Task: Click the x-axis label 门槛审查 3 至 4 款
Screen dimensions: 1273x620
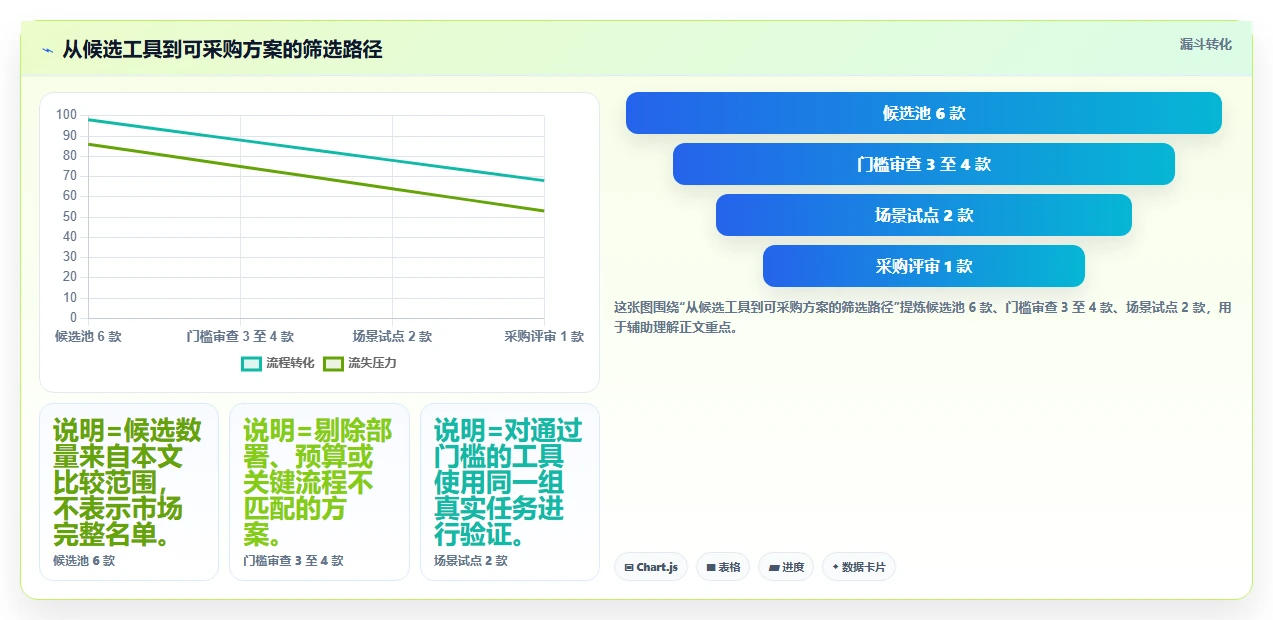Action: [x=240, y=337]
